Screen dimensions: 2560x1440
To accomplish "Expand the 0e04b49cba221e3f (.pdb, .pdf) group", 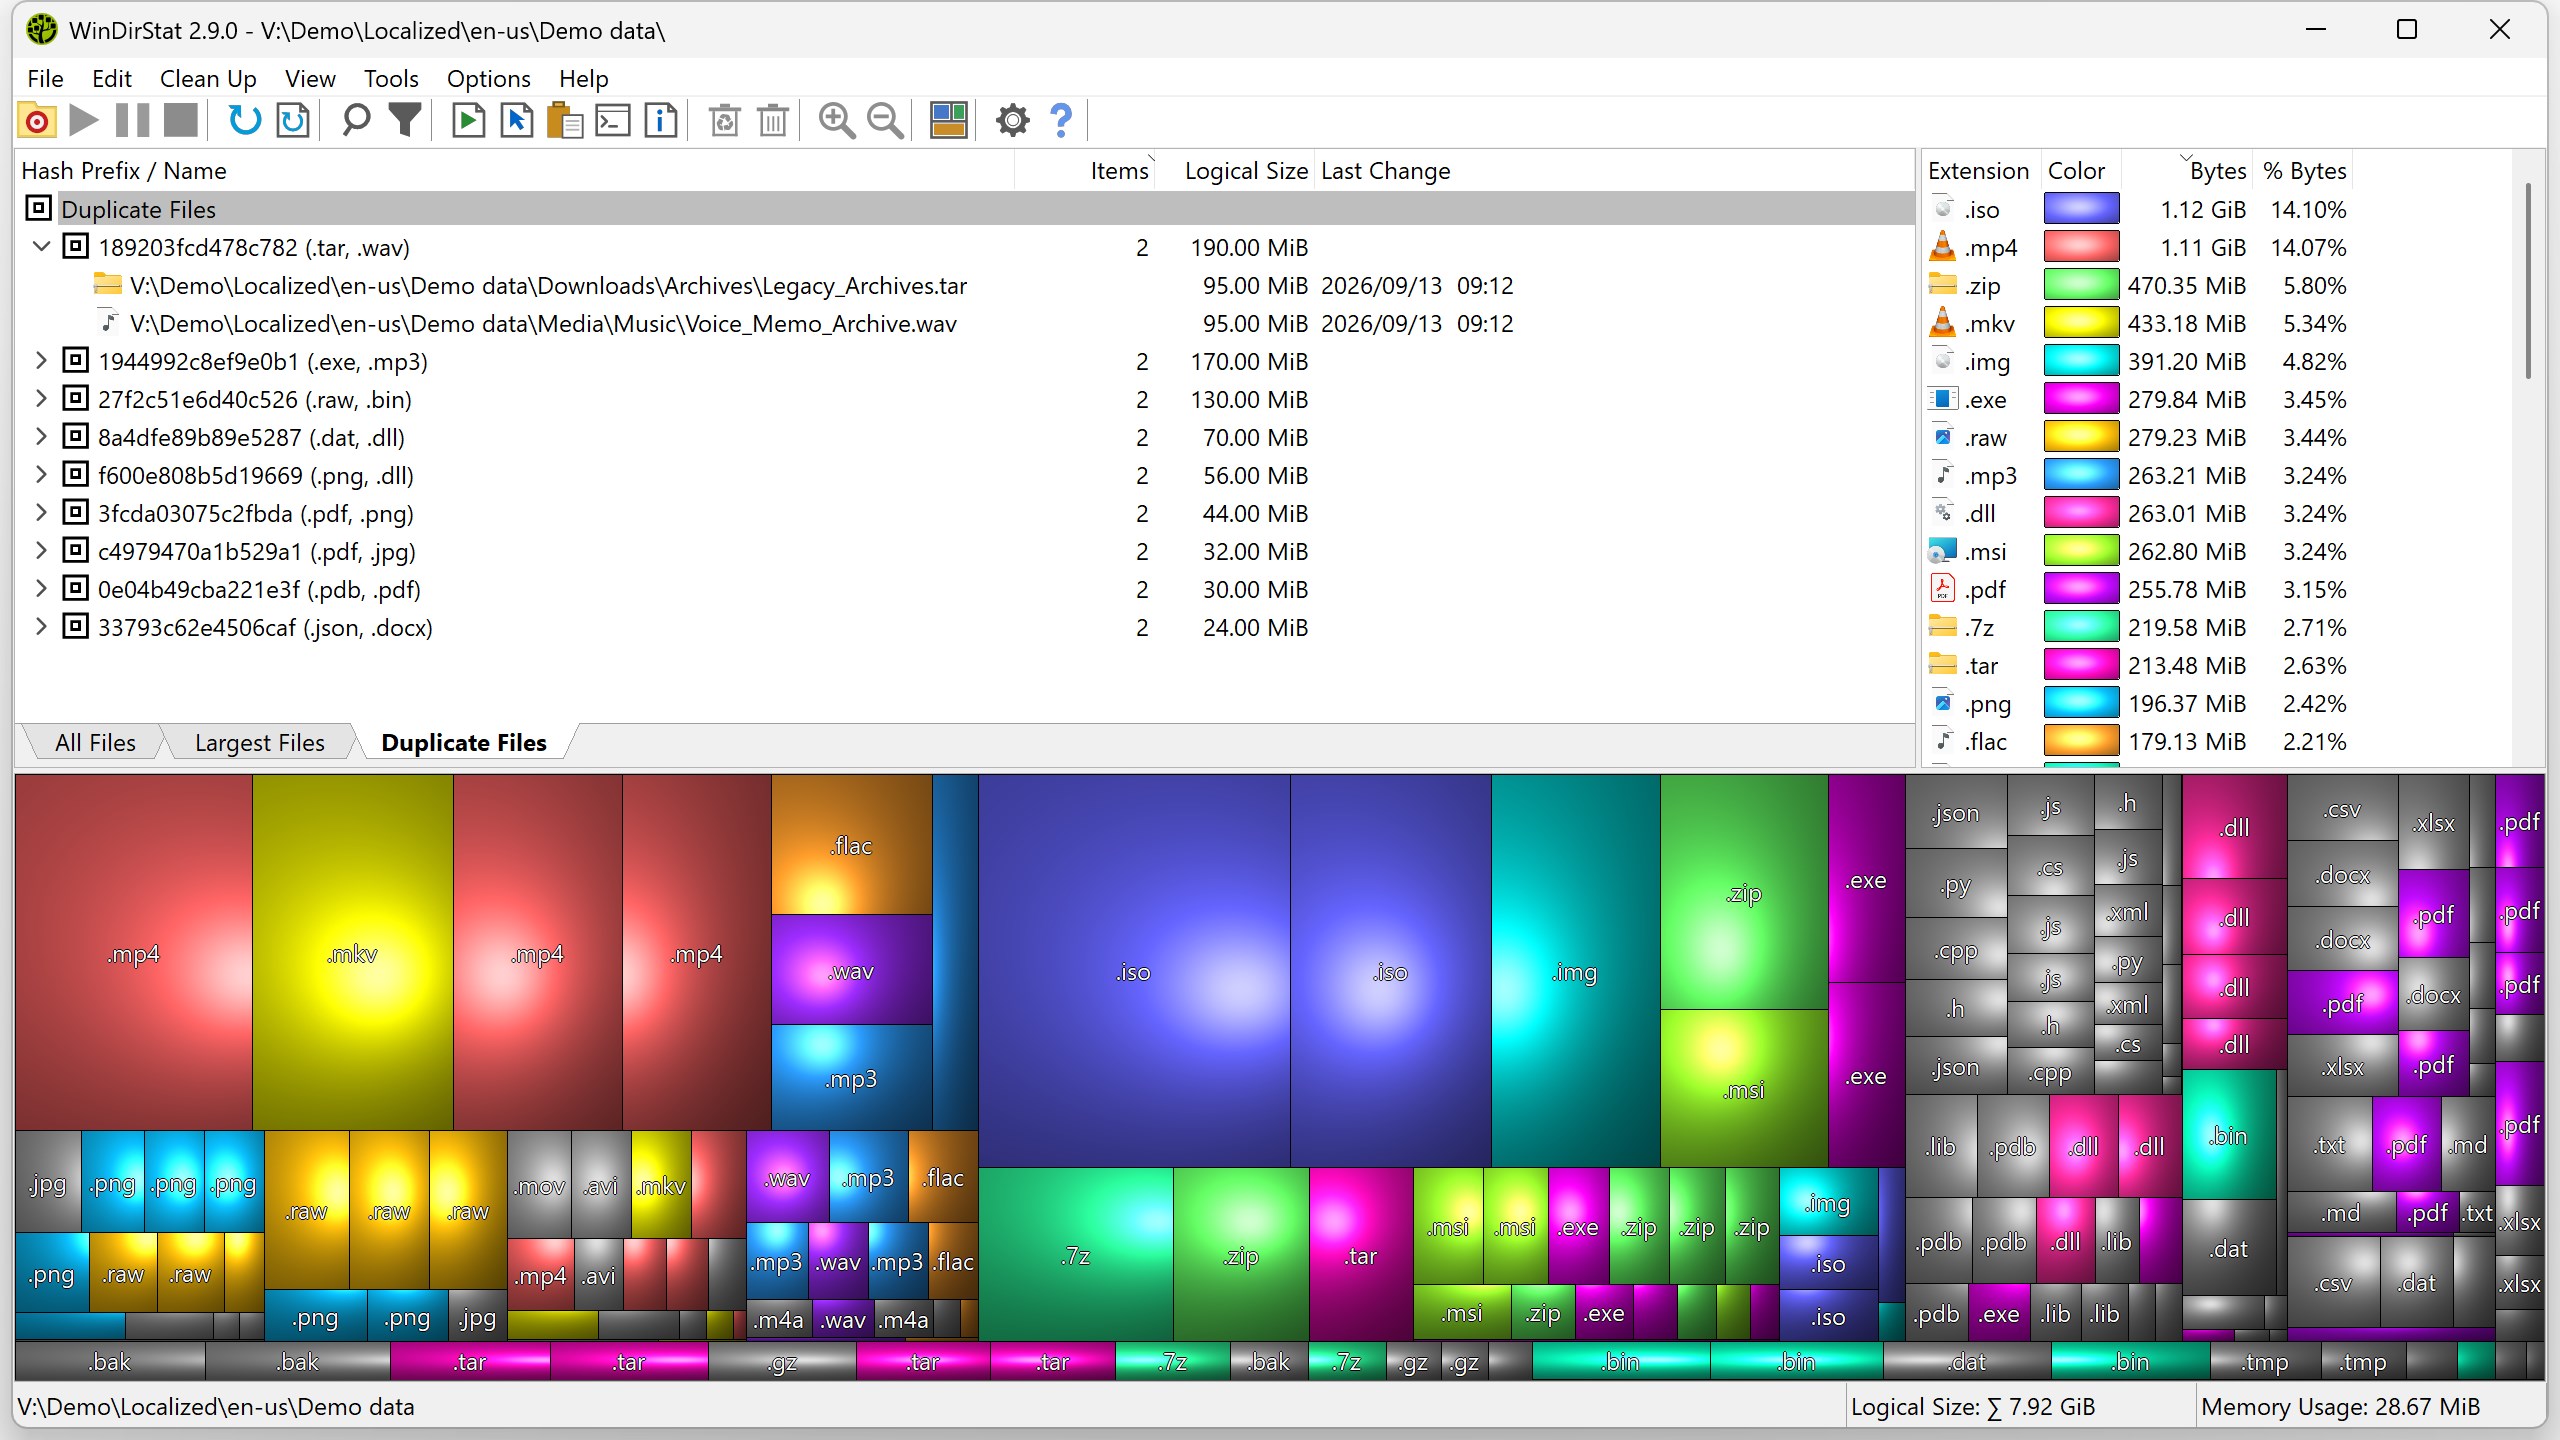I will click(41, 589).
